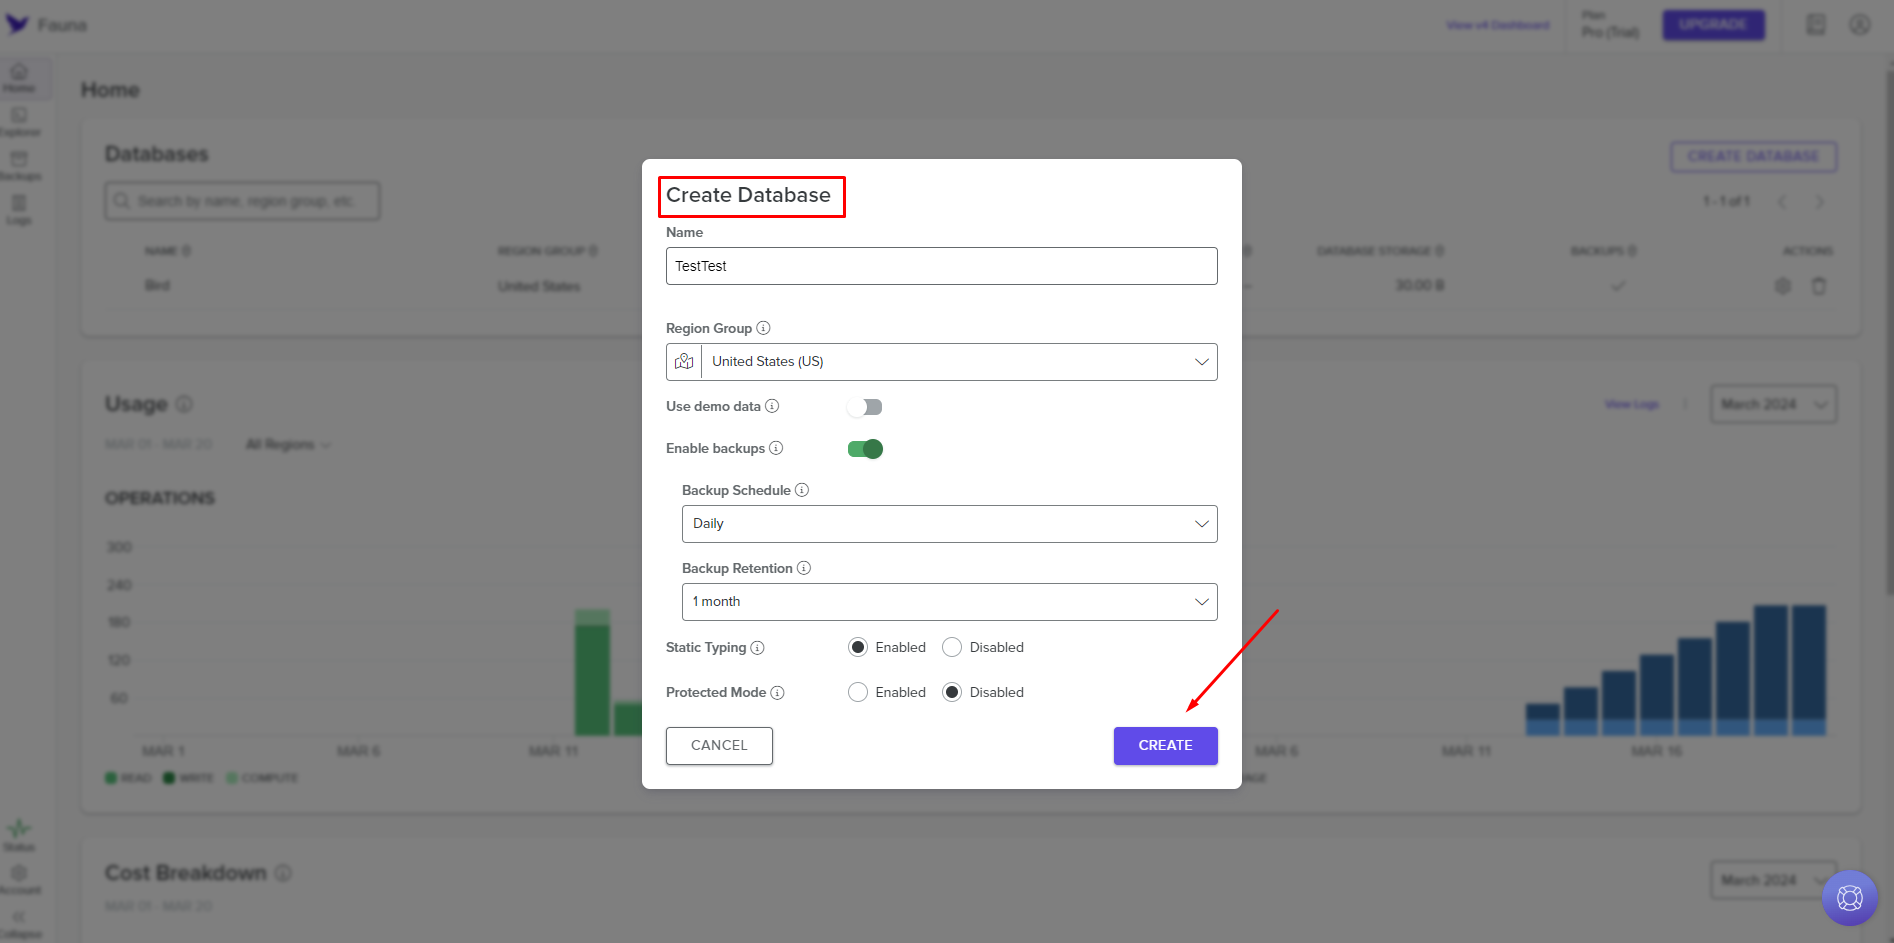The height and width of the screenshot is (943, 1894).
Task: Open Backups from the left sidebar
Action: (x=18, y=165)
